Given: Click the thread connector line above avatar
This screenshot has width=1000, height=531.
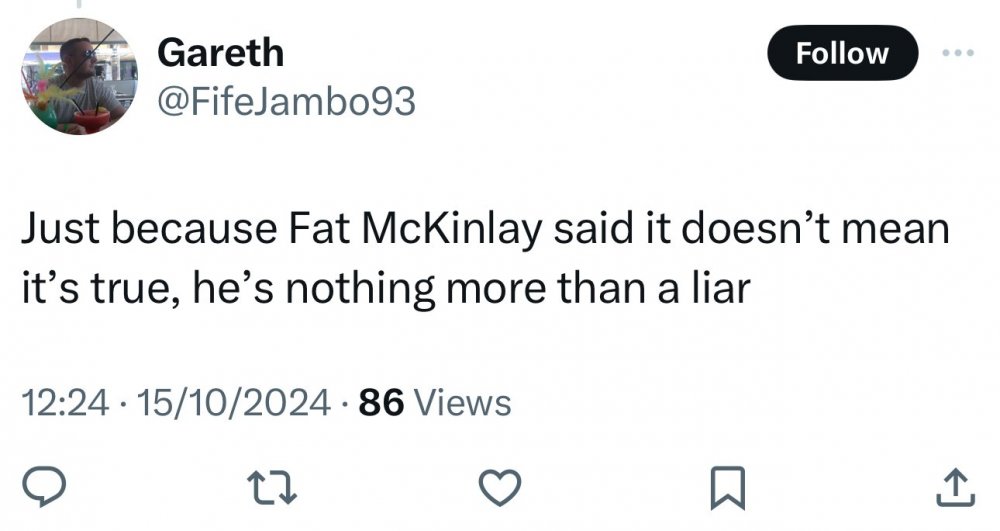Looking at the screenshot, I should pyautogui.click(x=80, y=4).
